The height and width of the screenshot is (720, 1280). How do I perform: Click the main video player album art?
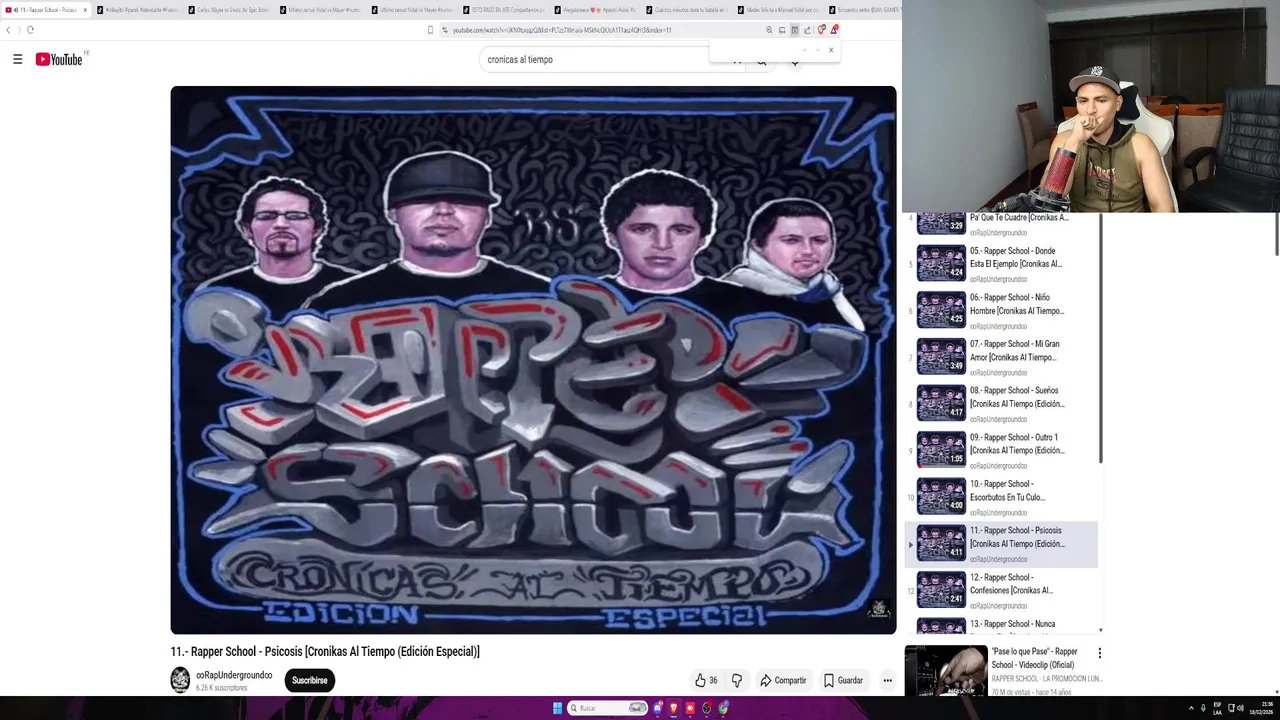[x=533, y=360]
